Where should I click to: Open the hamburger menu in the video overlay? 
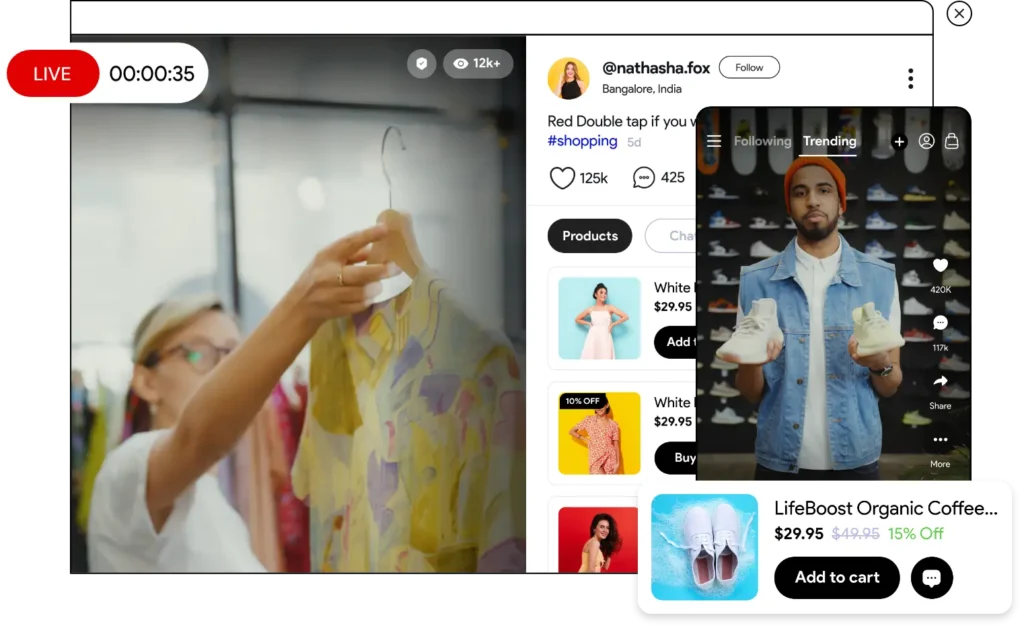point(714,141)
